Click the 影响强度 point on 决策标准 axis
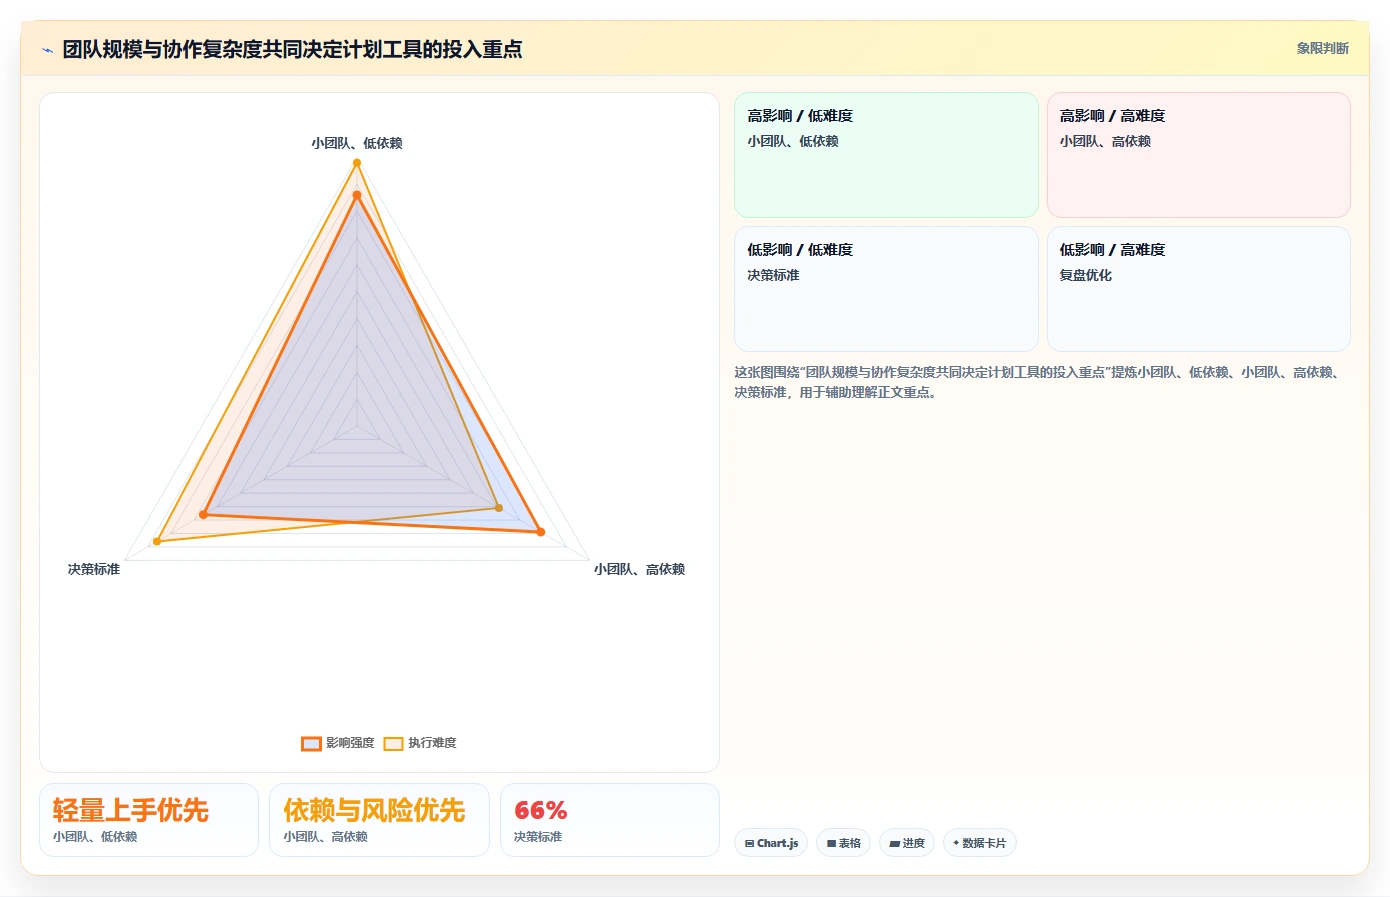This screenshot has width=1390, height=897. tap(204, 515)
